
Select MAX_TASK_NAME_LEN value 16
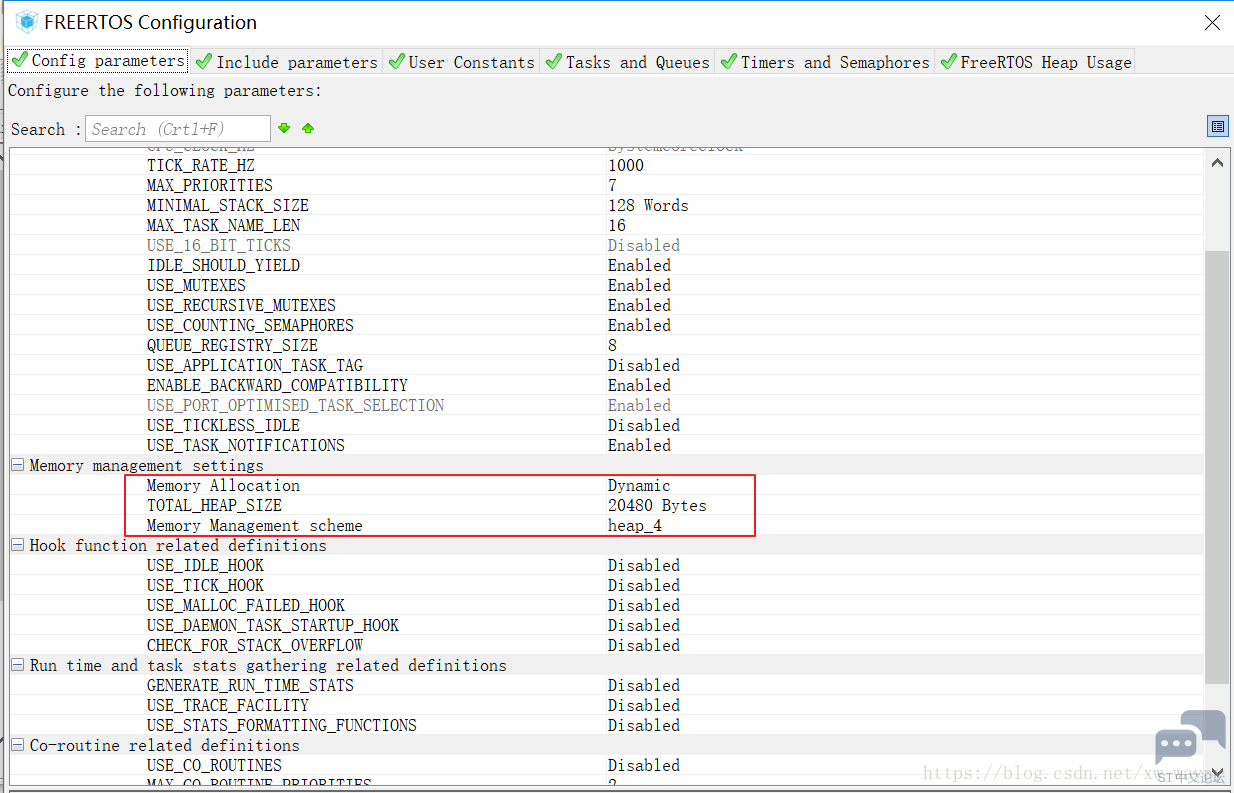pyautogui.click(x=616, y=225)
